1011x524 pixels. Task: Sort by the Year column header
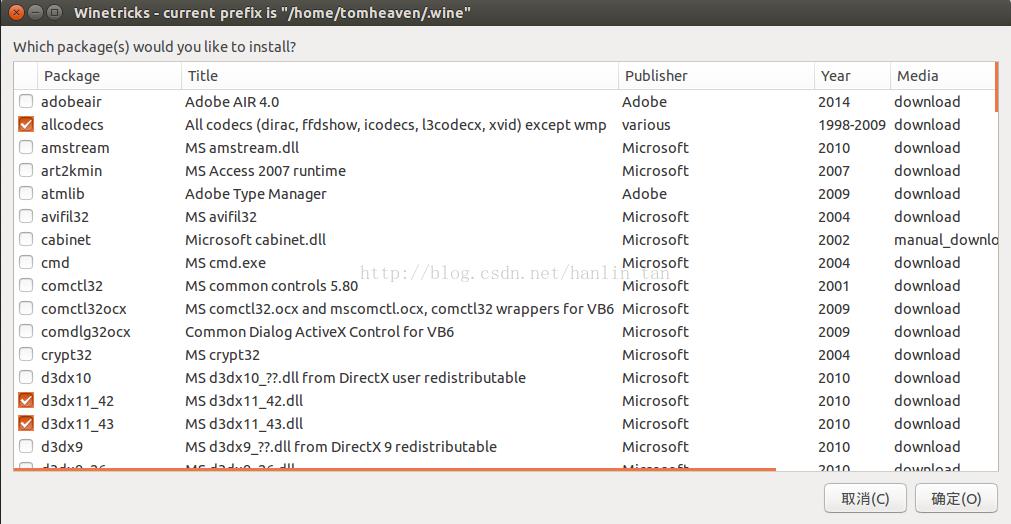852,76
